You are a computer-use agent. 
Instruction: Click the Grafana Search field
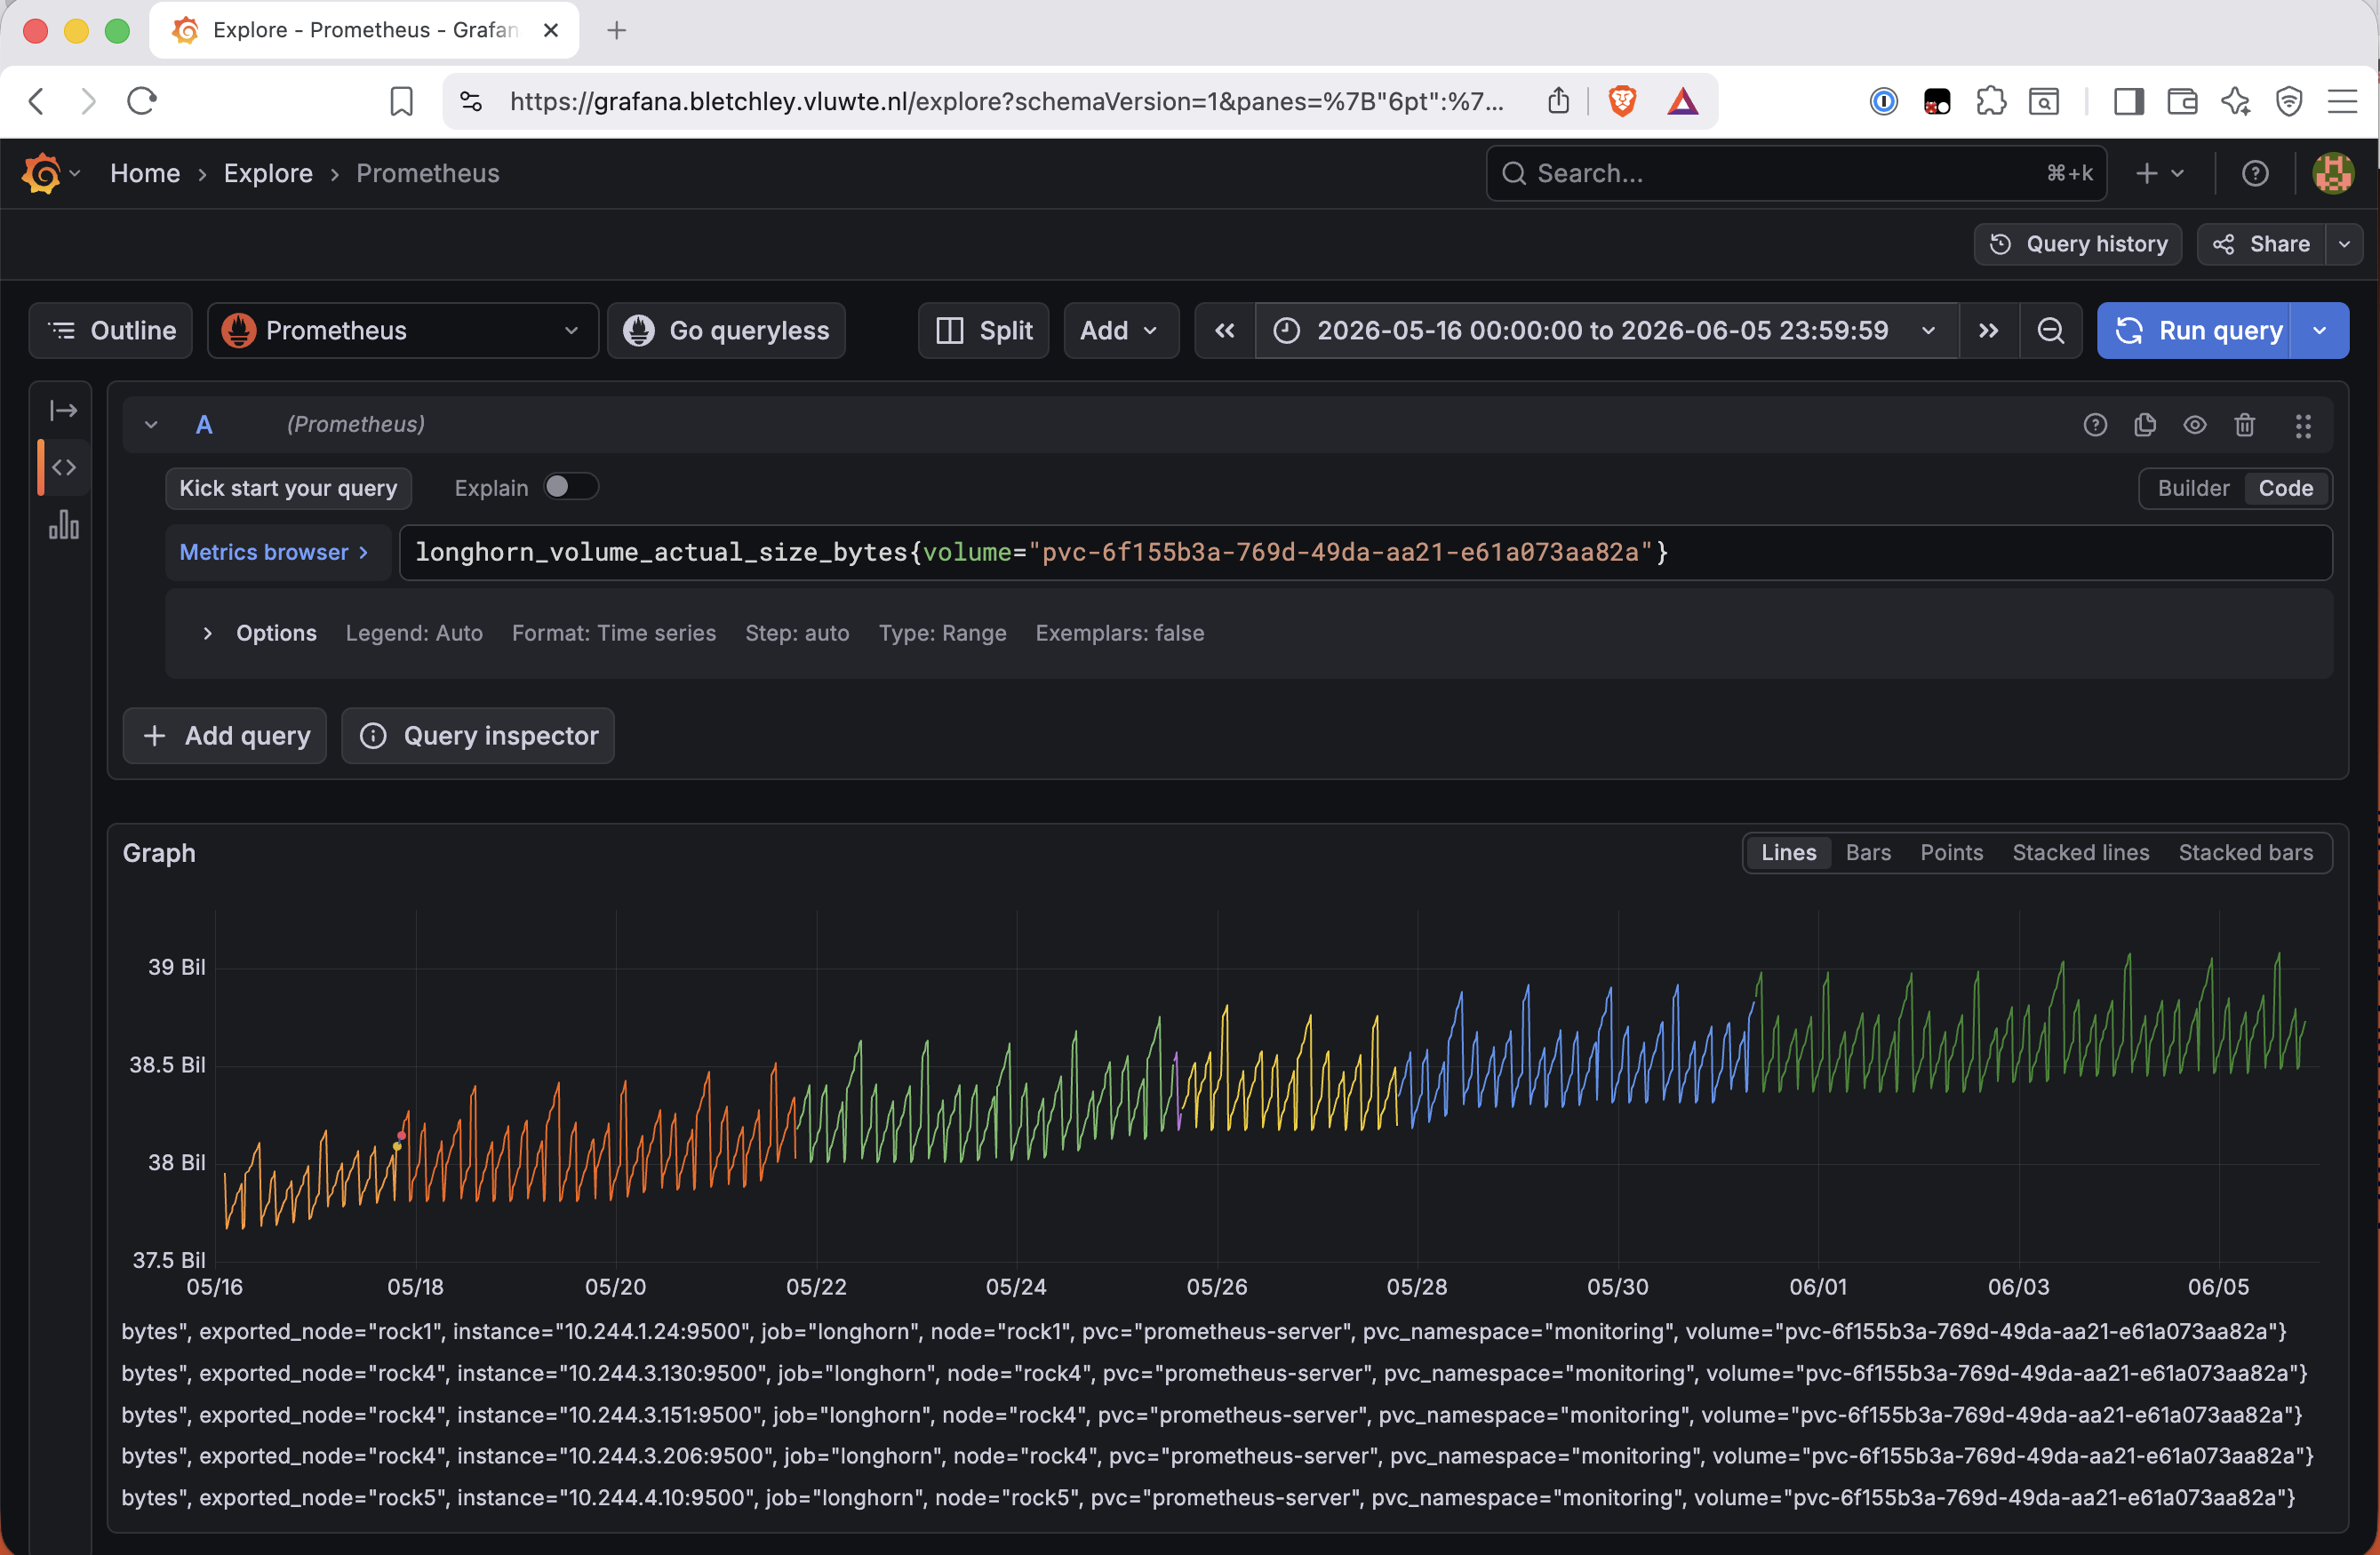(1797, 174)
